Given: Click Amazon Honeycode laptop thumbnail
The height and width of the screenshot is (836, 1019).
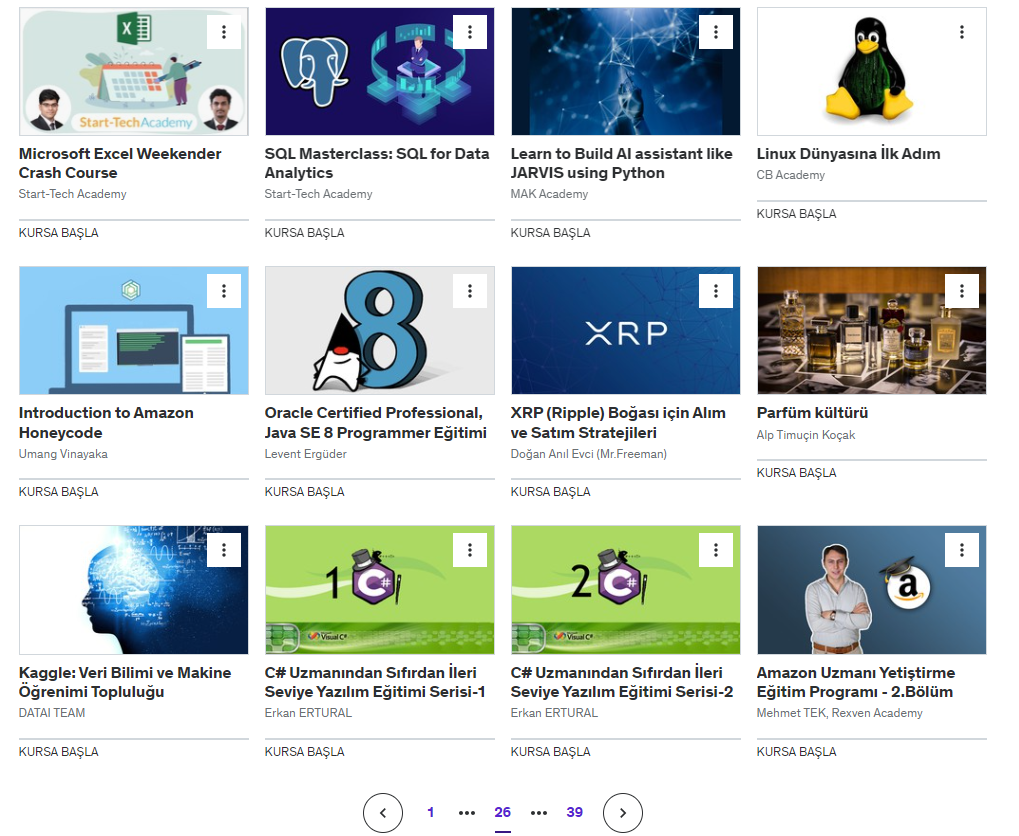Looking at the screenshot, I should [x=134, y=330].
